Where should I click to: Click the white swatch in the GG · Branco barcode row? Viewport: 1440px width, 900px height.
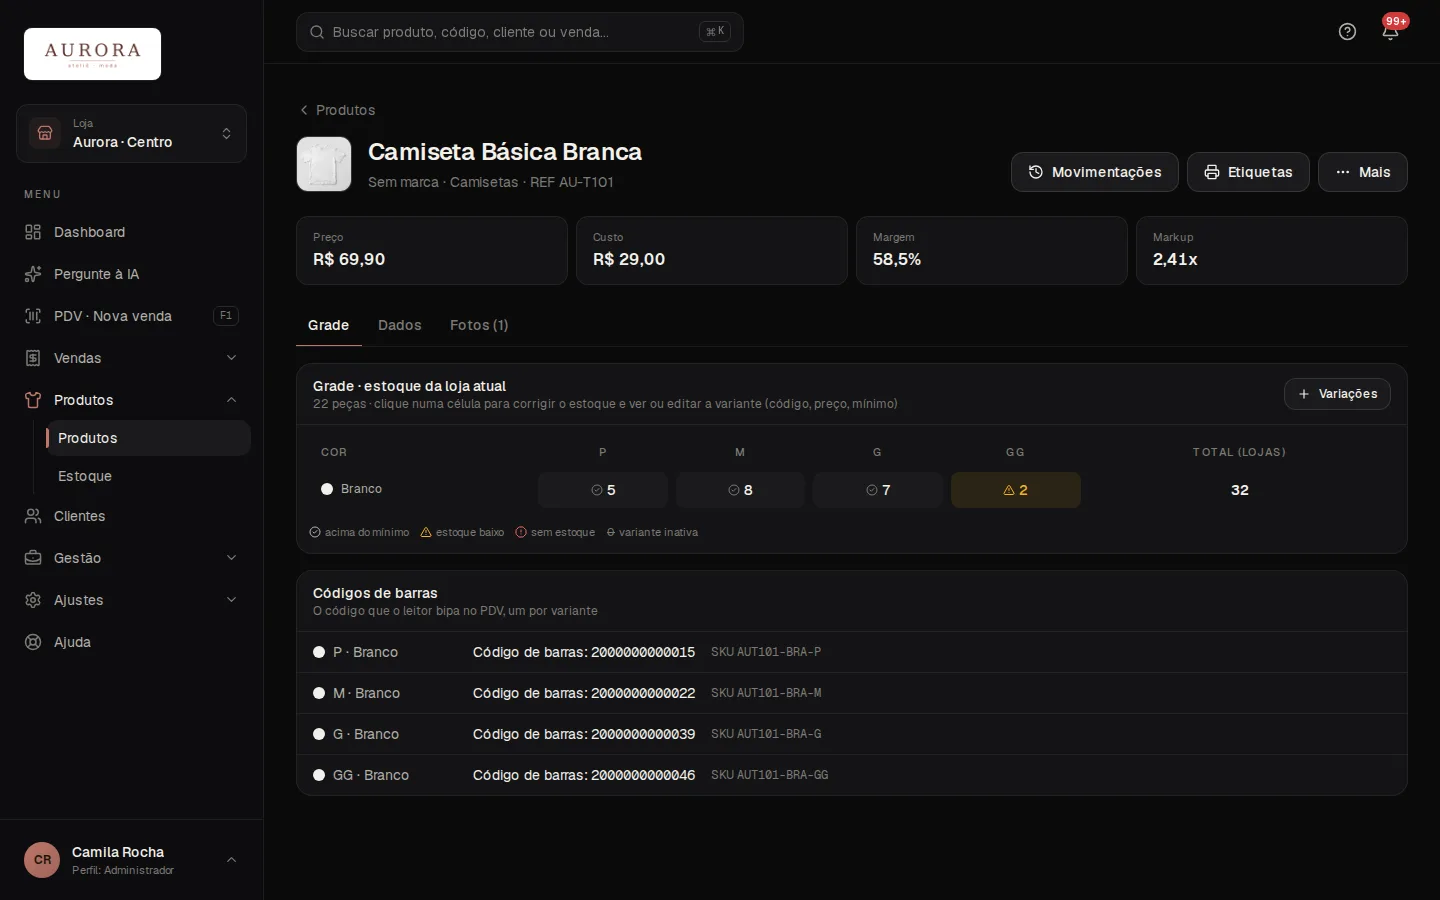pos(319,775)
